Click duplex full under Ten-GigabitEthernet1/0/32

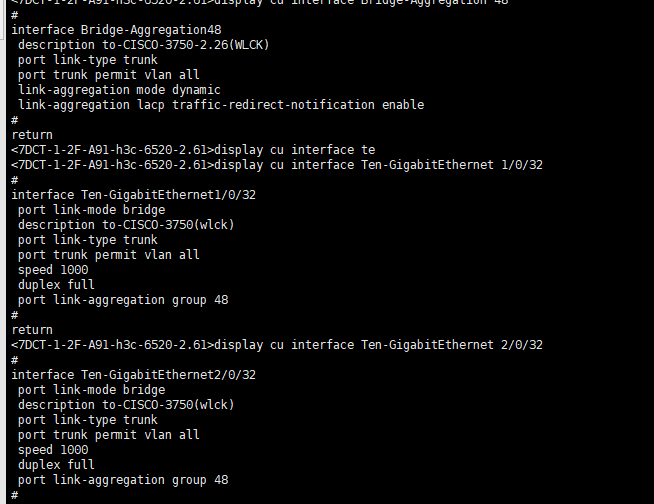(x=56, y=285)
